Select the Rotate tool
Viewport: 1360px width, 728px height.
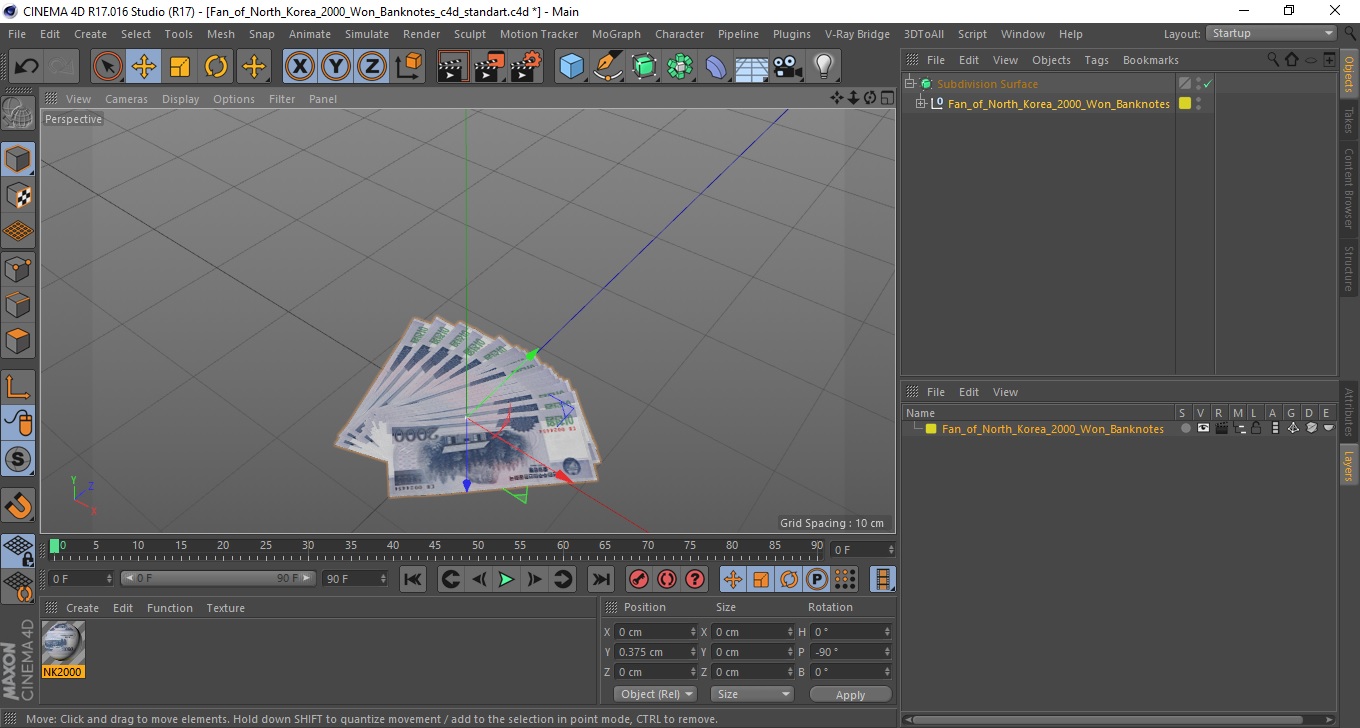point(216,67)
